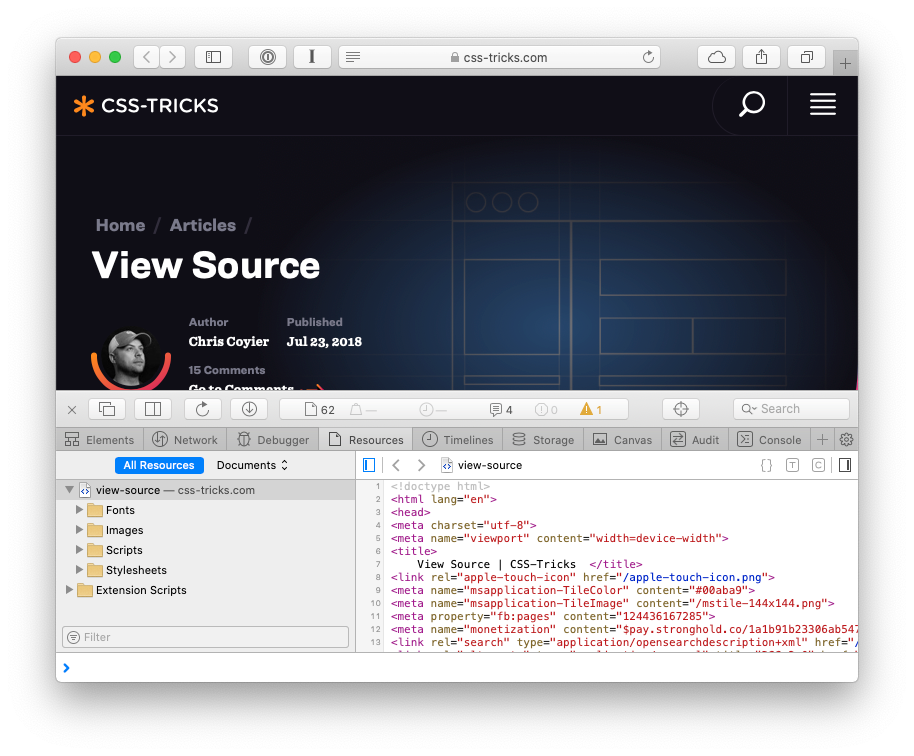Expand the Extension Scripts folder
The image size is (914, 756).
click(69, 589)
